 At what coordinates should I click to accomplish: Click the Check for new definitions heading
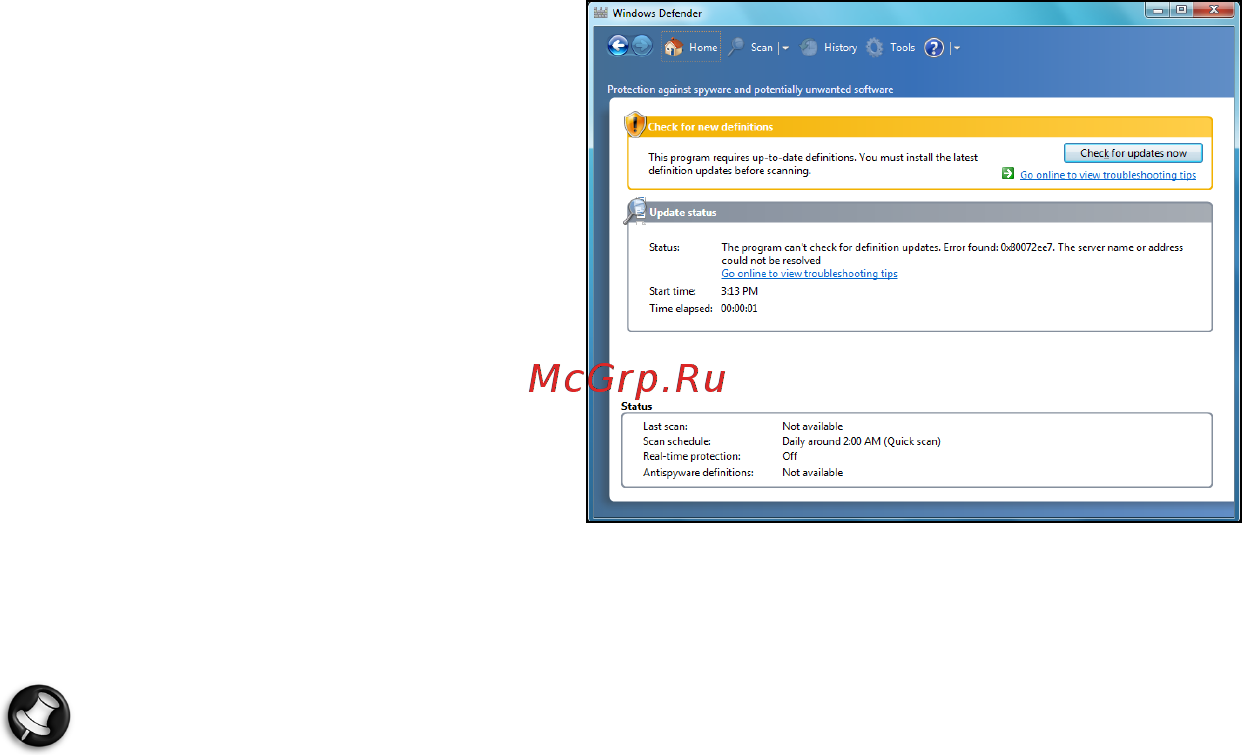pyautogui.click(x=710, y=127)
